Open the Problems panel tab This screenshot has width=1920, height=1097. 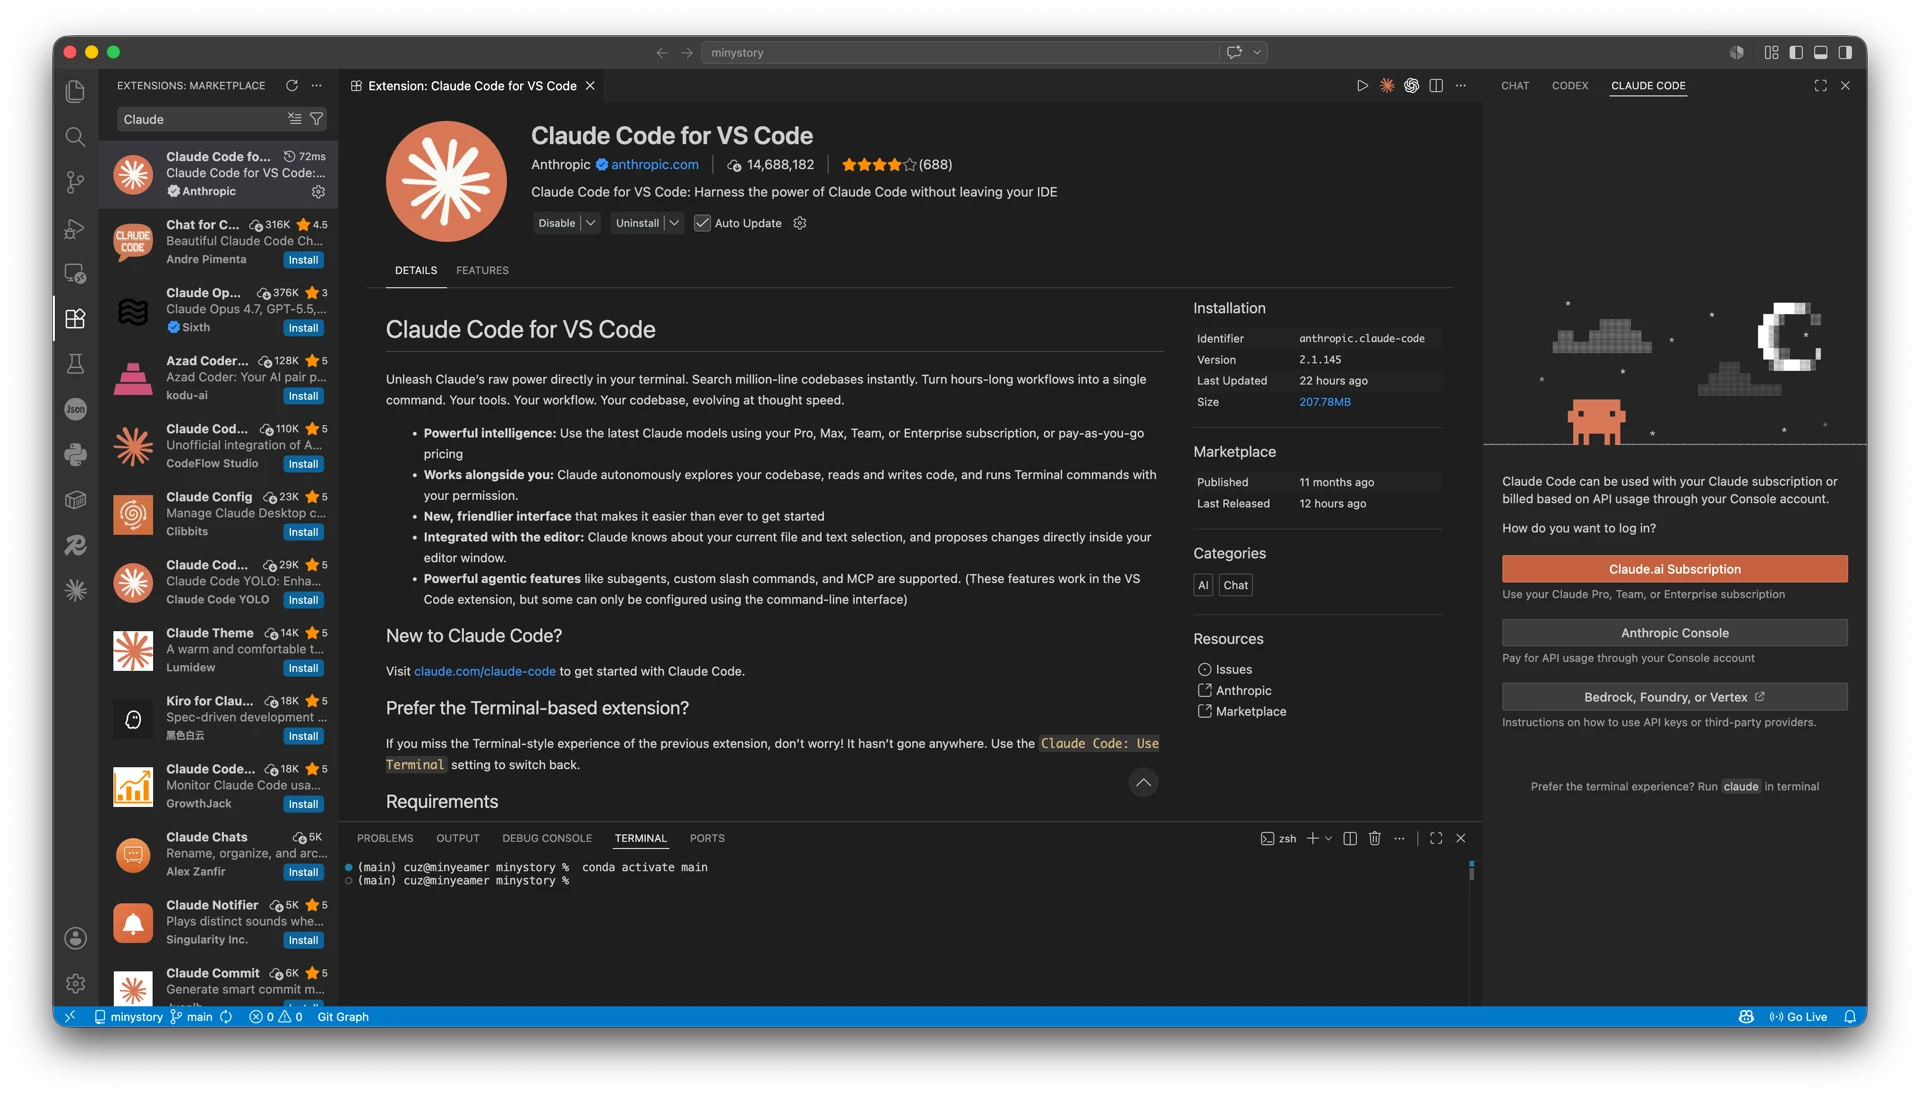385,839
